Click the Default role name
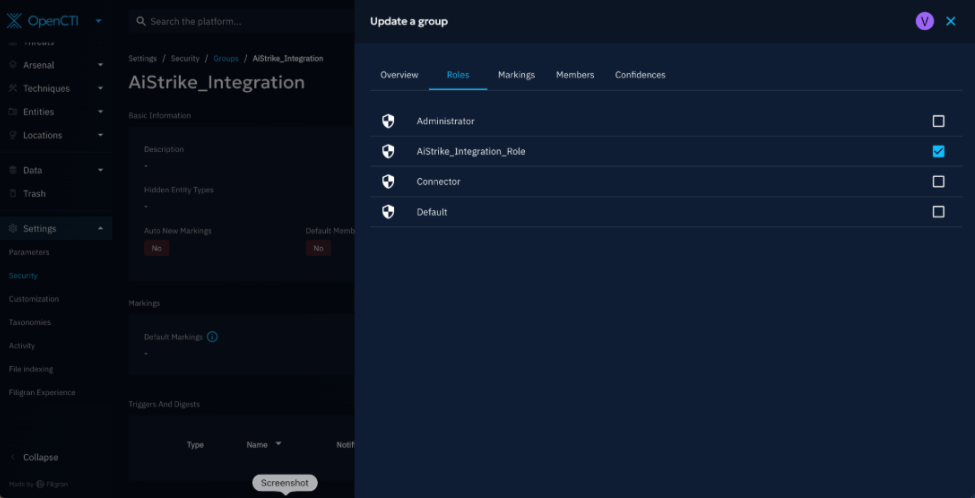This screenshot has height=498, width=975. [432, 212]
